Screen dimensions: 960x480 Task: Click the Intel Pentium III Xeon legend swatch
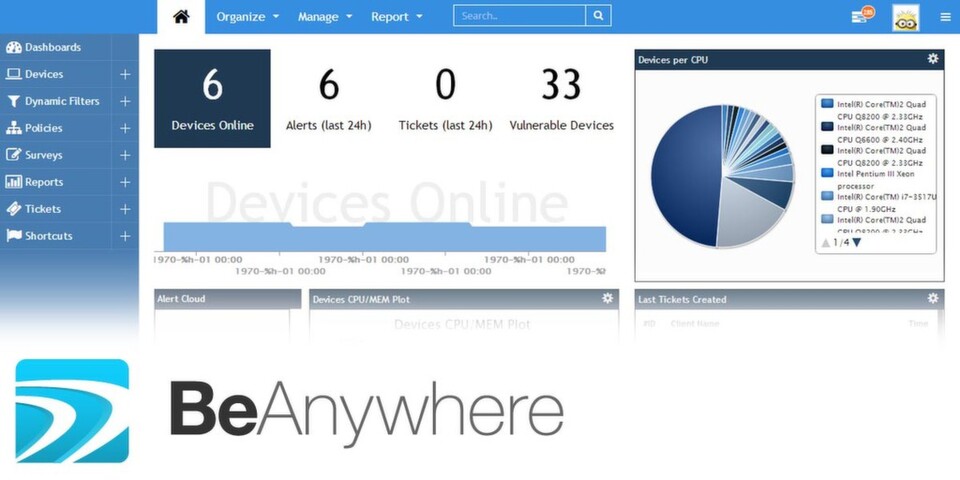[x=827, y=173]
